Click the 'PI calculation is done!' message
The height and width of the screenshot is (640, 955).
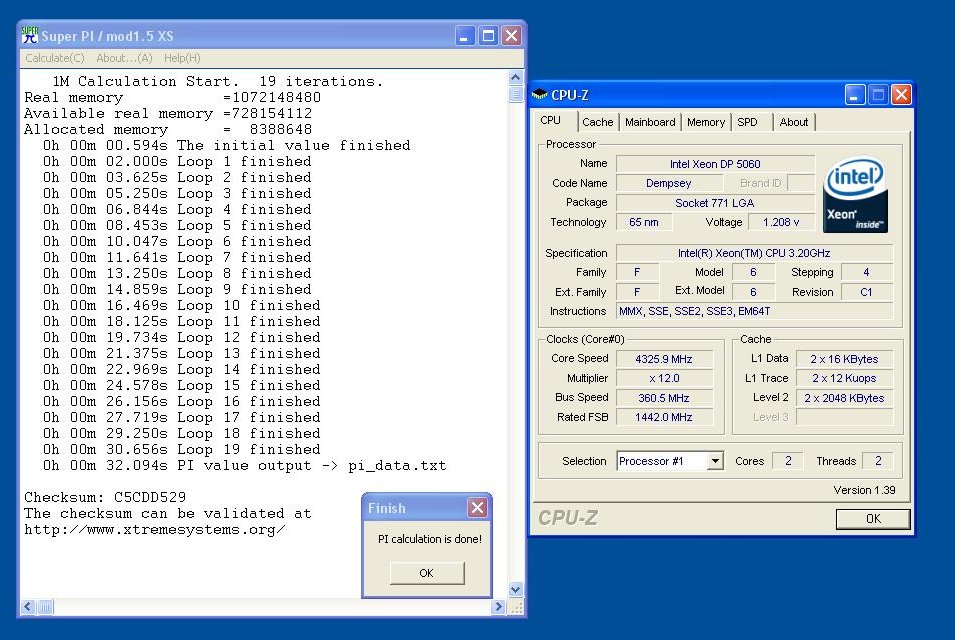pos(430,539)
